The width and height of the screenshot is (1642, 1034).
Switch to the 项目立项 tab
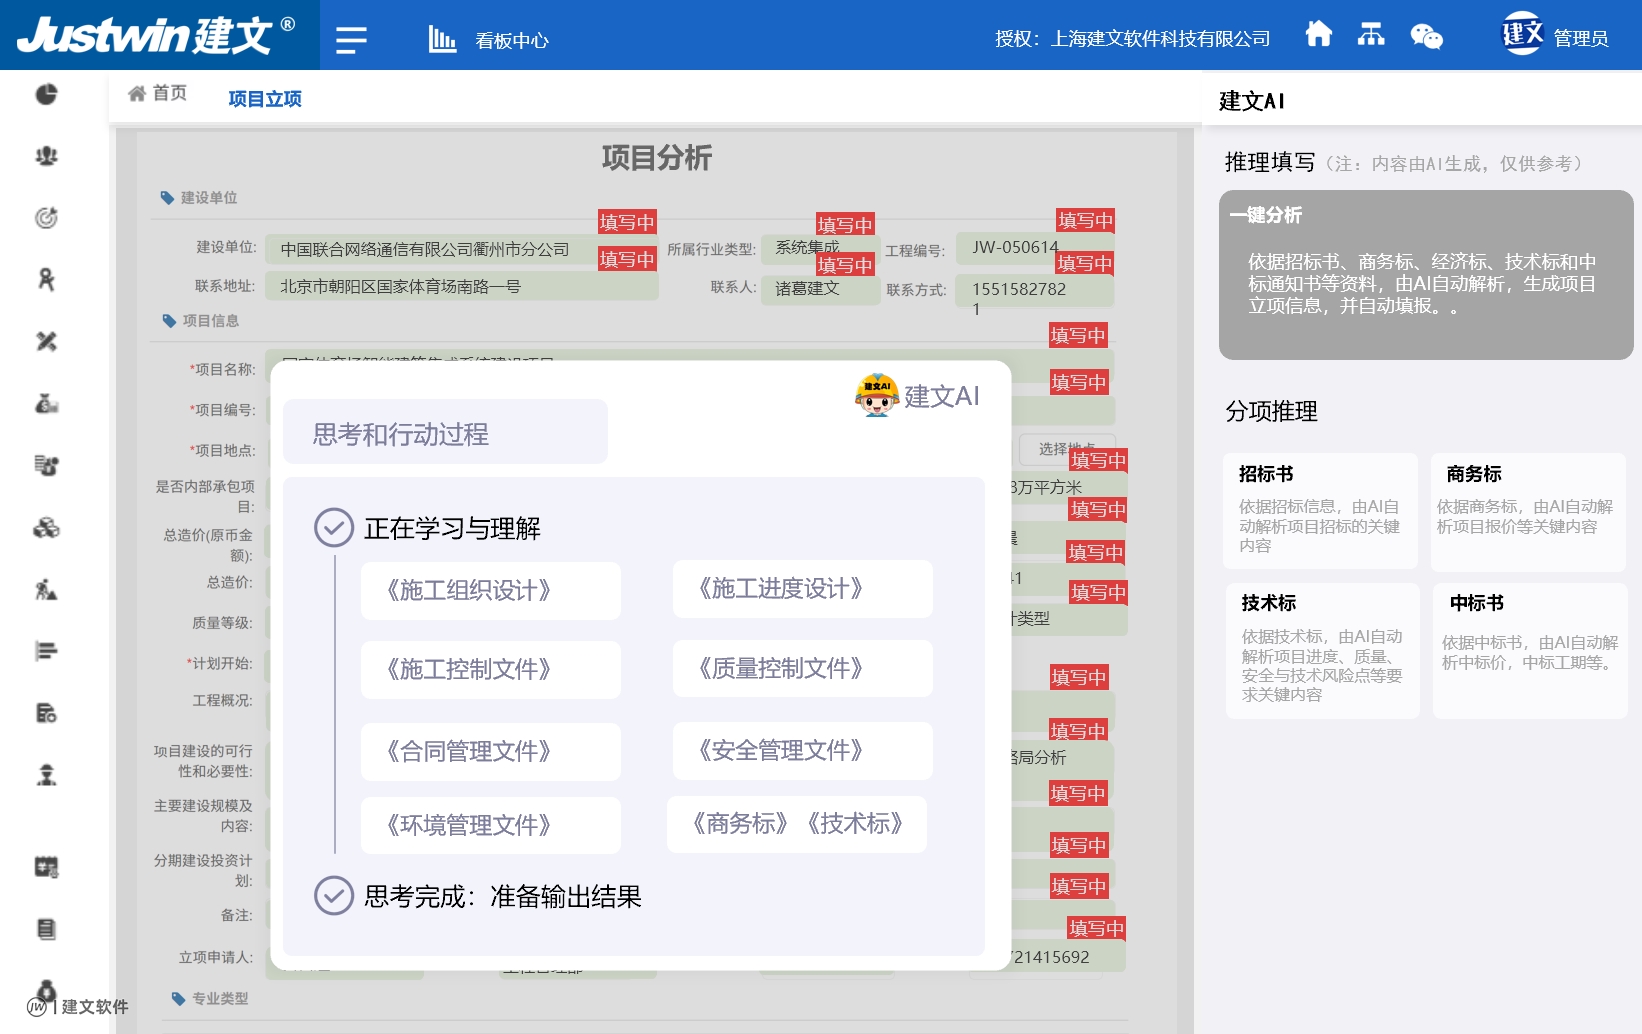pyautogui.click(x=264, y=97)
